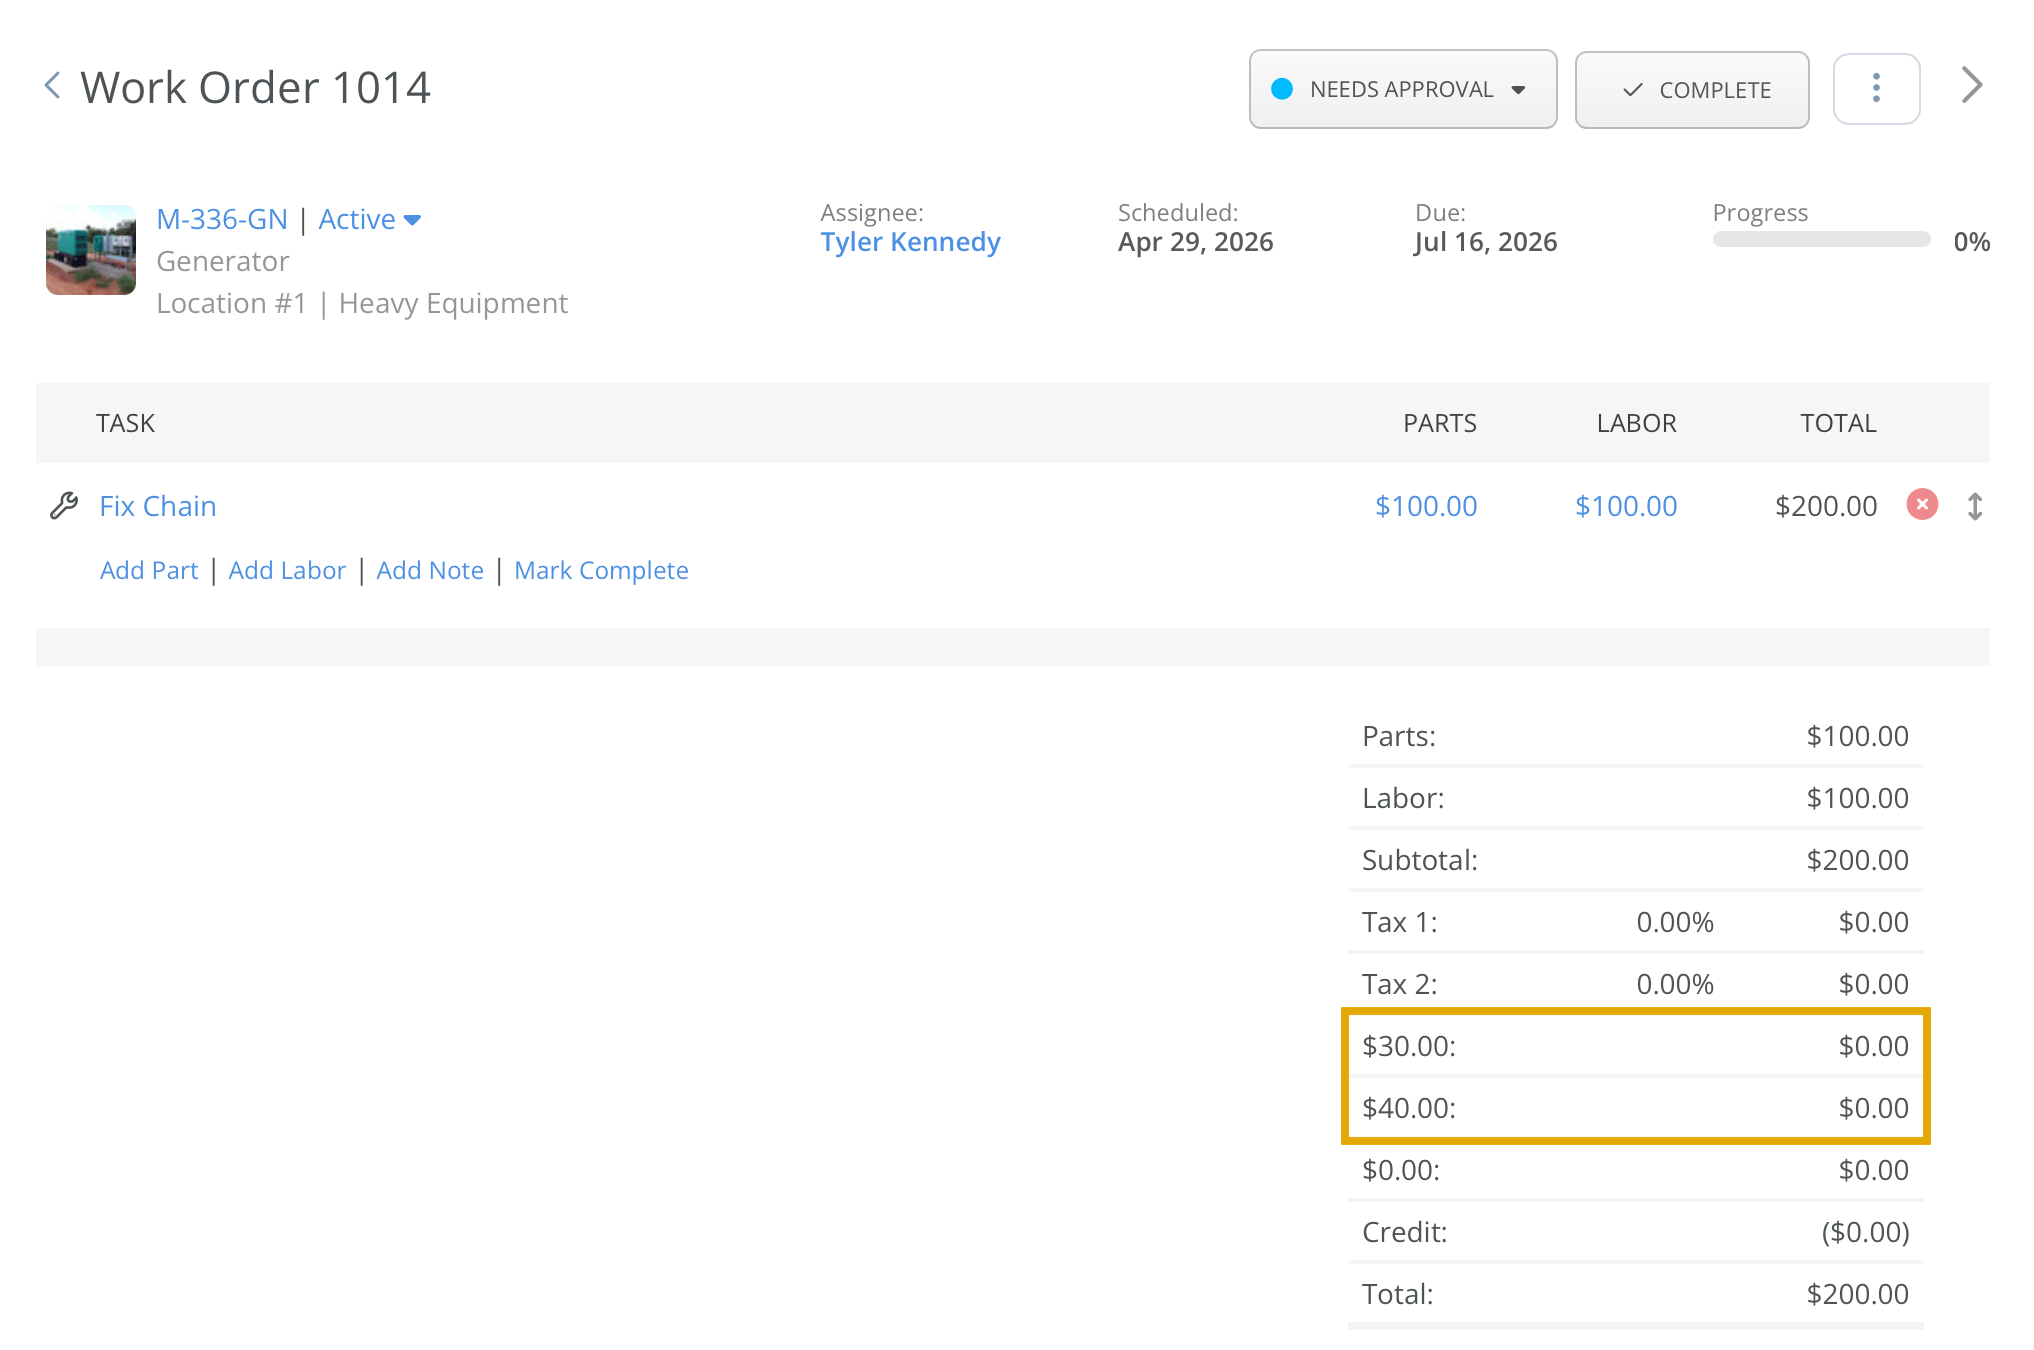The image size is (2034, 1350).
Task: Open the three-dot more options menu
Action: tap(1876, 89)
